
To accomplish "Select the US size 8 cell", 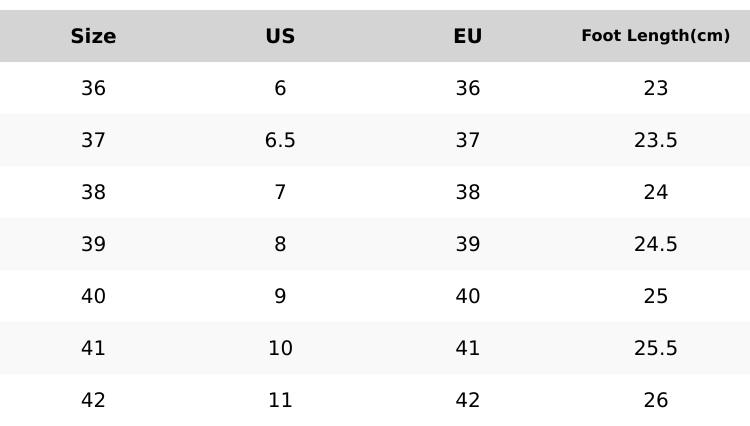I will (x=280, y=245).
